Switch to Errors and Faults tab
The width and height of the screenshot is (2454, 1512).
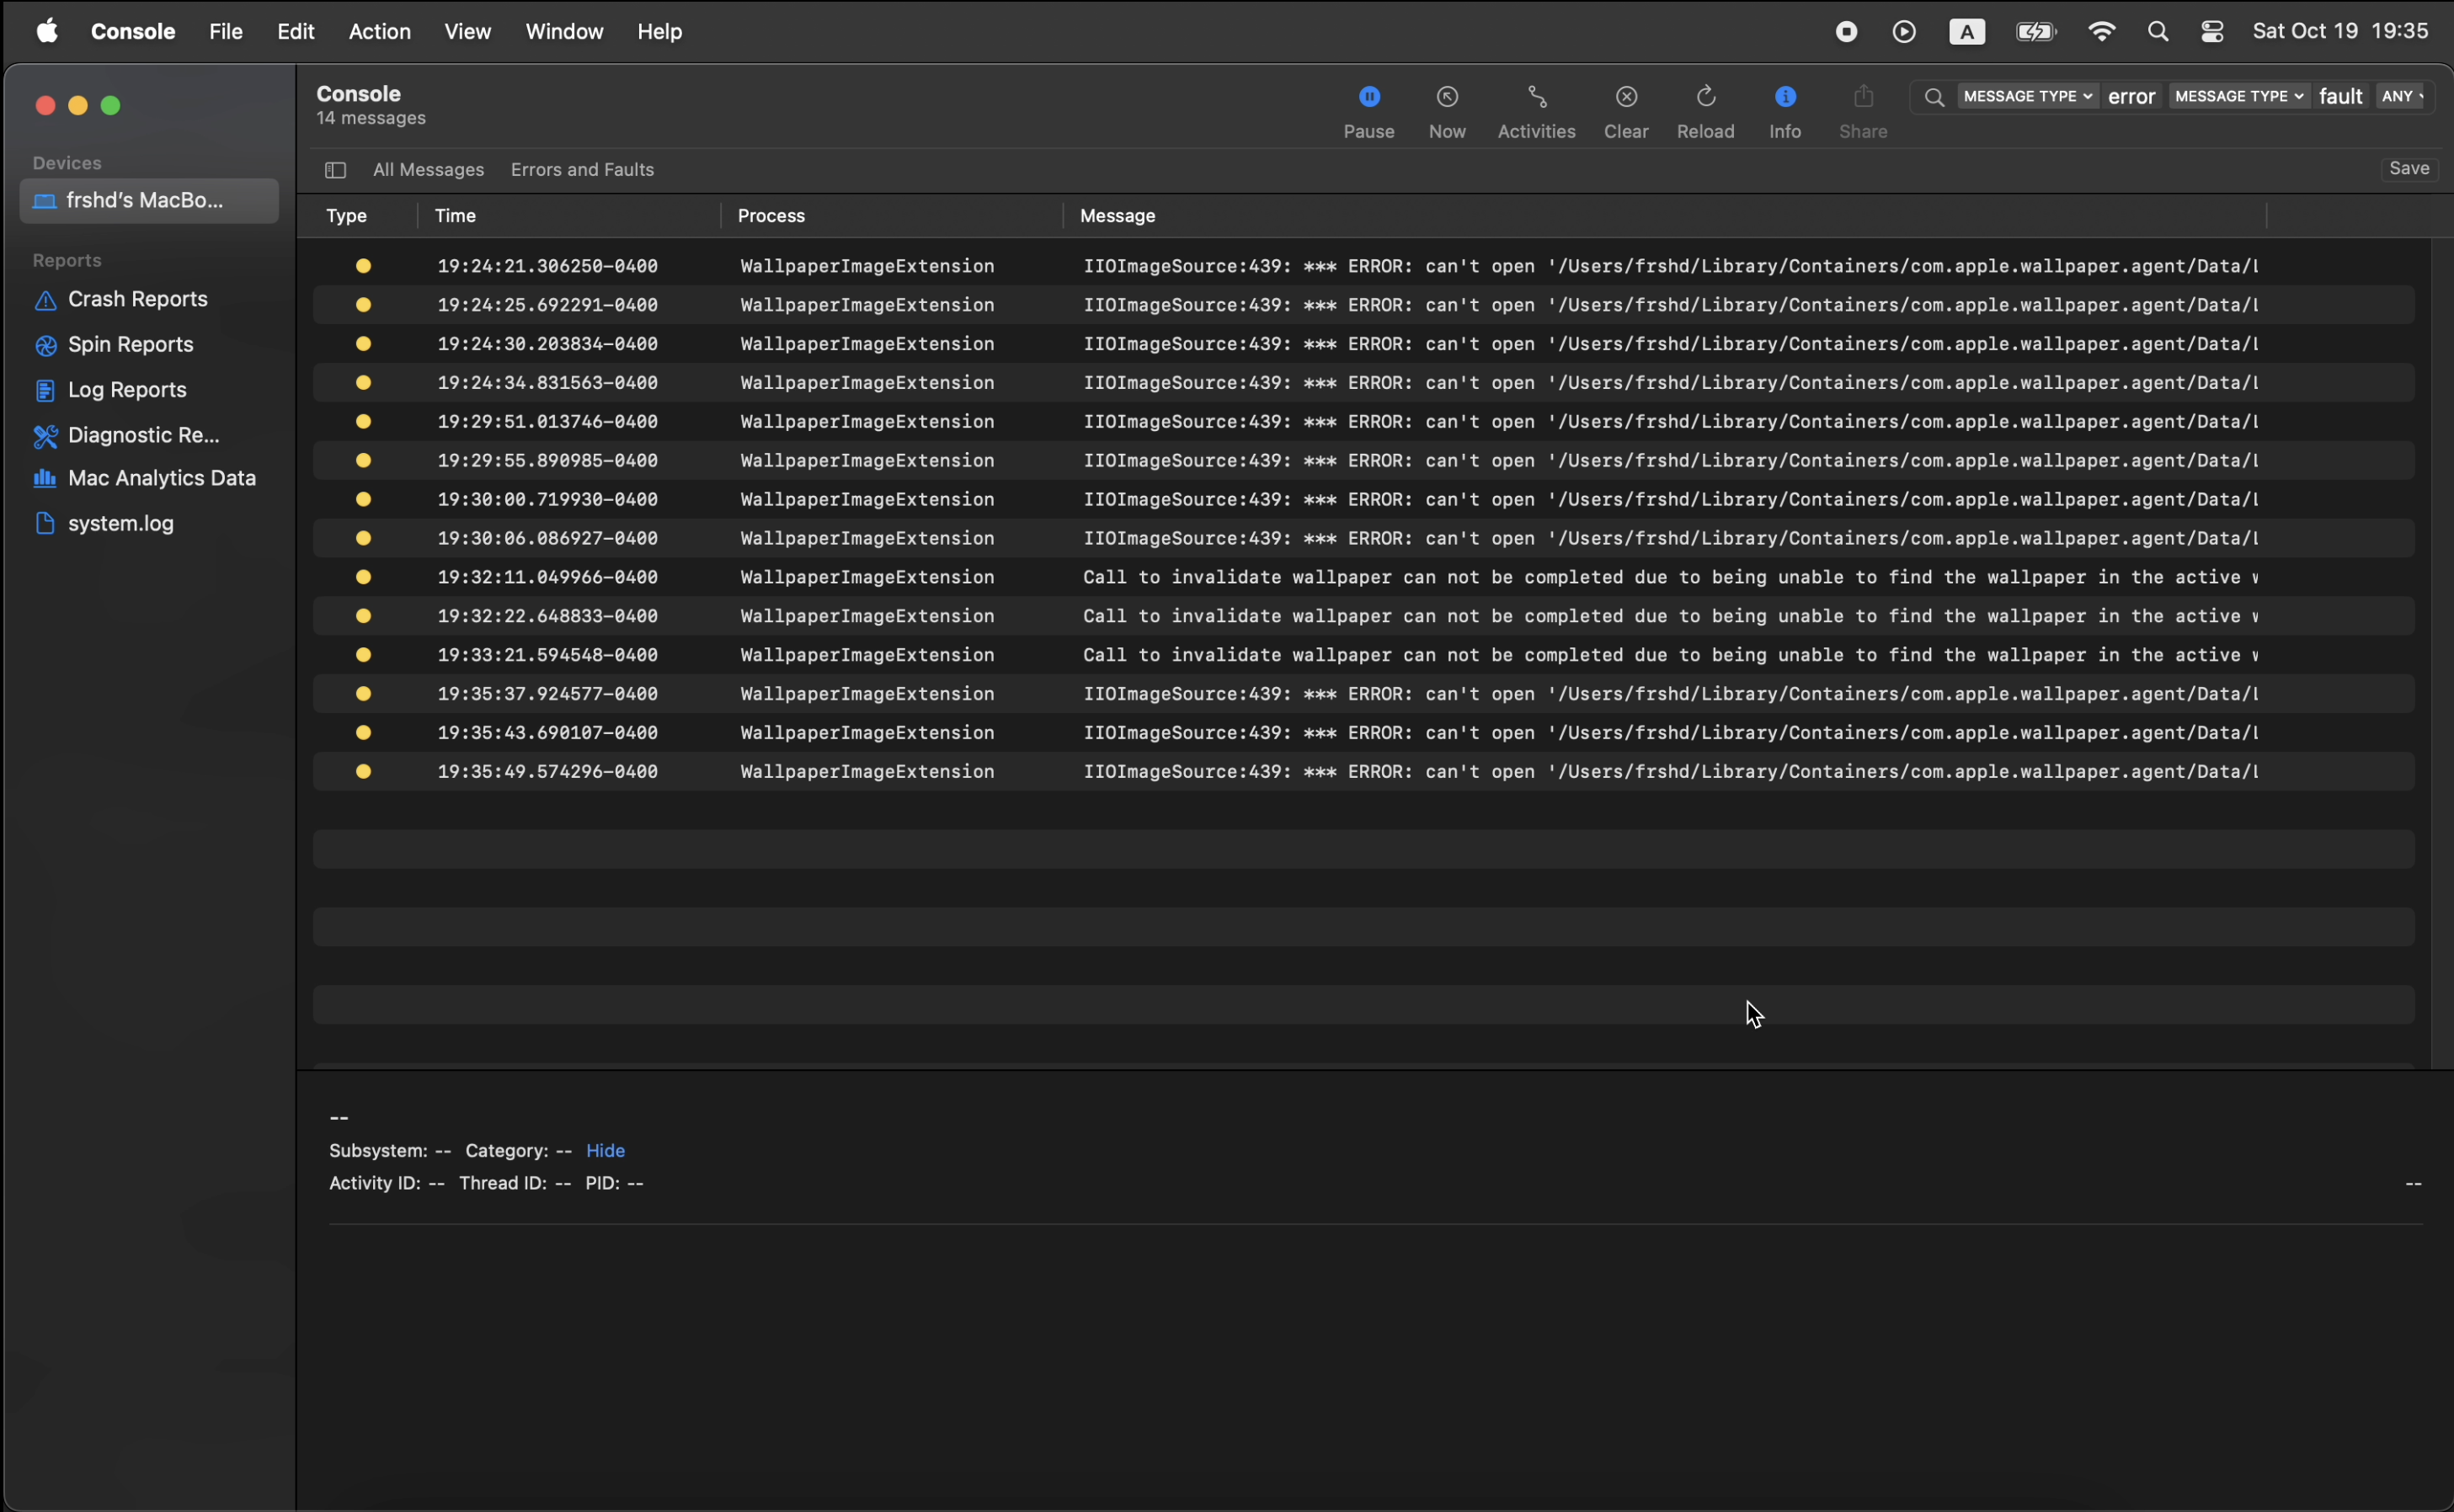click(x=582, y=170)
